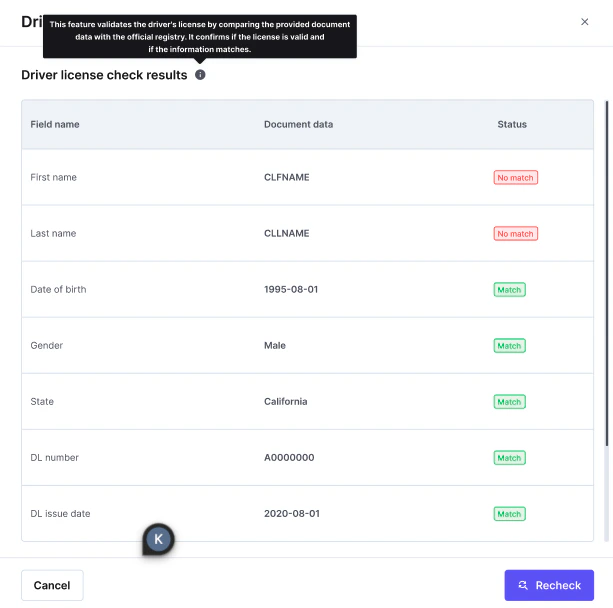
Task: Select the Male gender value
Action: tap(275, 345)
